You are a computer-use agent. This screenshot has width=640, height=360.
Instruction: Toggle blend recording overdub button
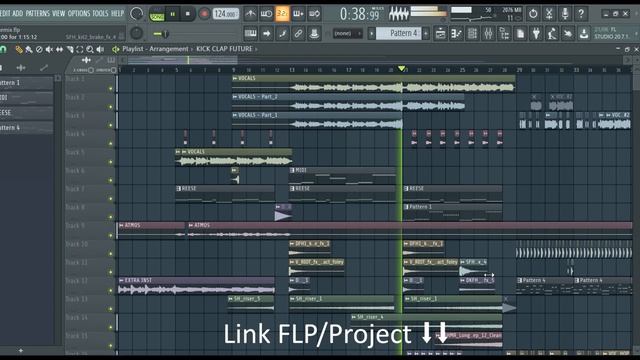298,13
